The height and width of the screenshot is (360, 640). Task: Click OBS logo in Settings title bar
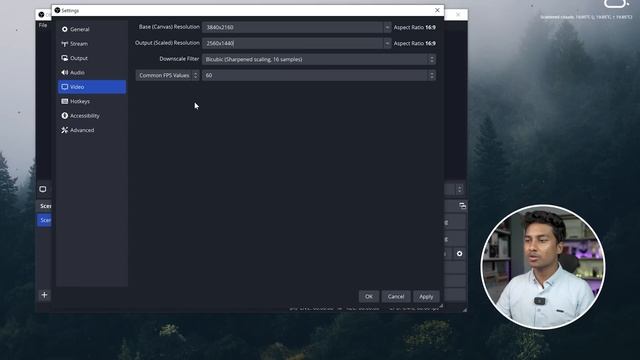58,10
